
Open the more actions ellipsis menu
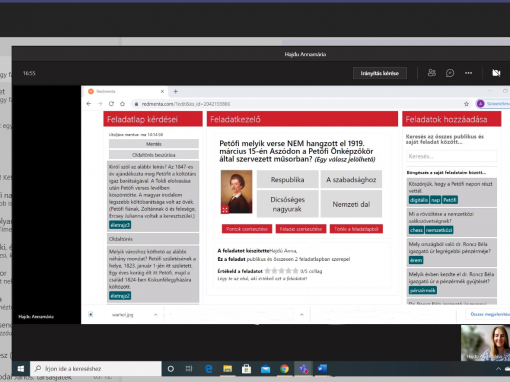468,73
